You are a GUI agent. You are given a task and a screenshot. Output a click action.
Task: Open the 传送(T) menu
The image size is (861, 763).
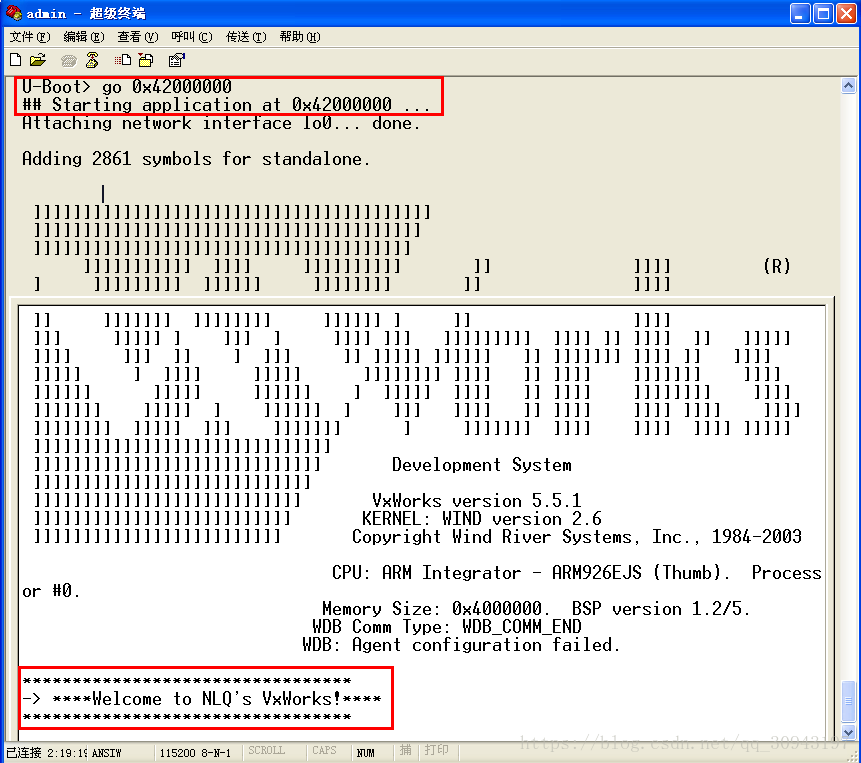246,37
